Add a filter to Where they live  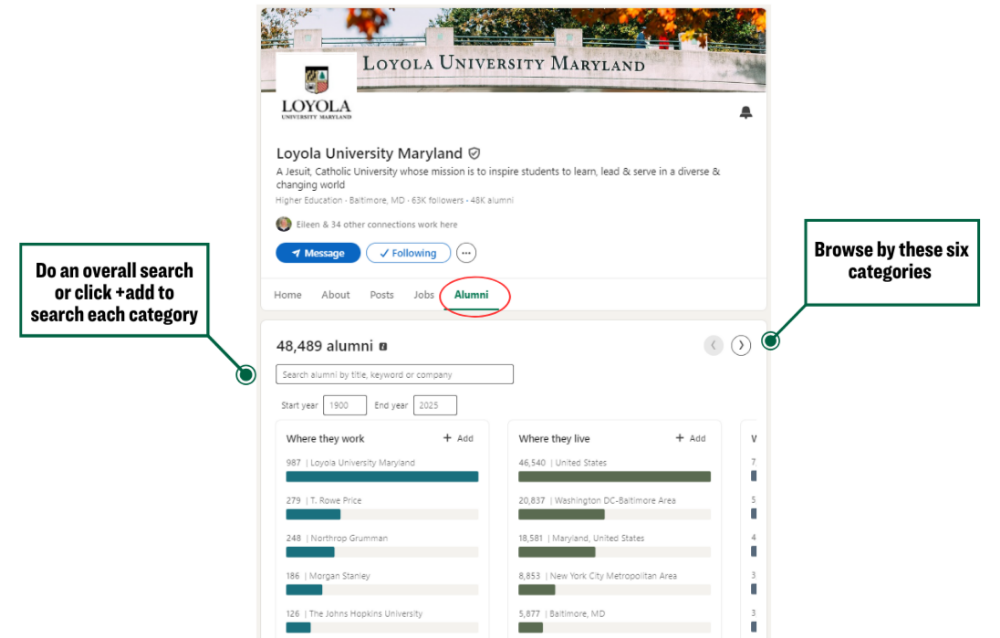pyautogui.click(x=691, y=438)
